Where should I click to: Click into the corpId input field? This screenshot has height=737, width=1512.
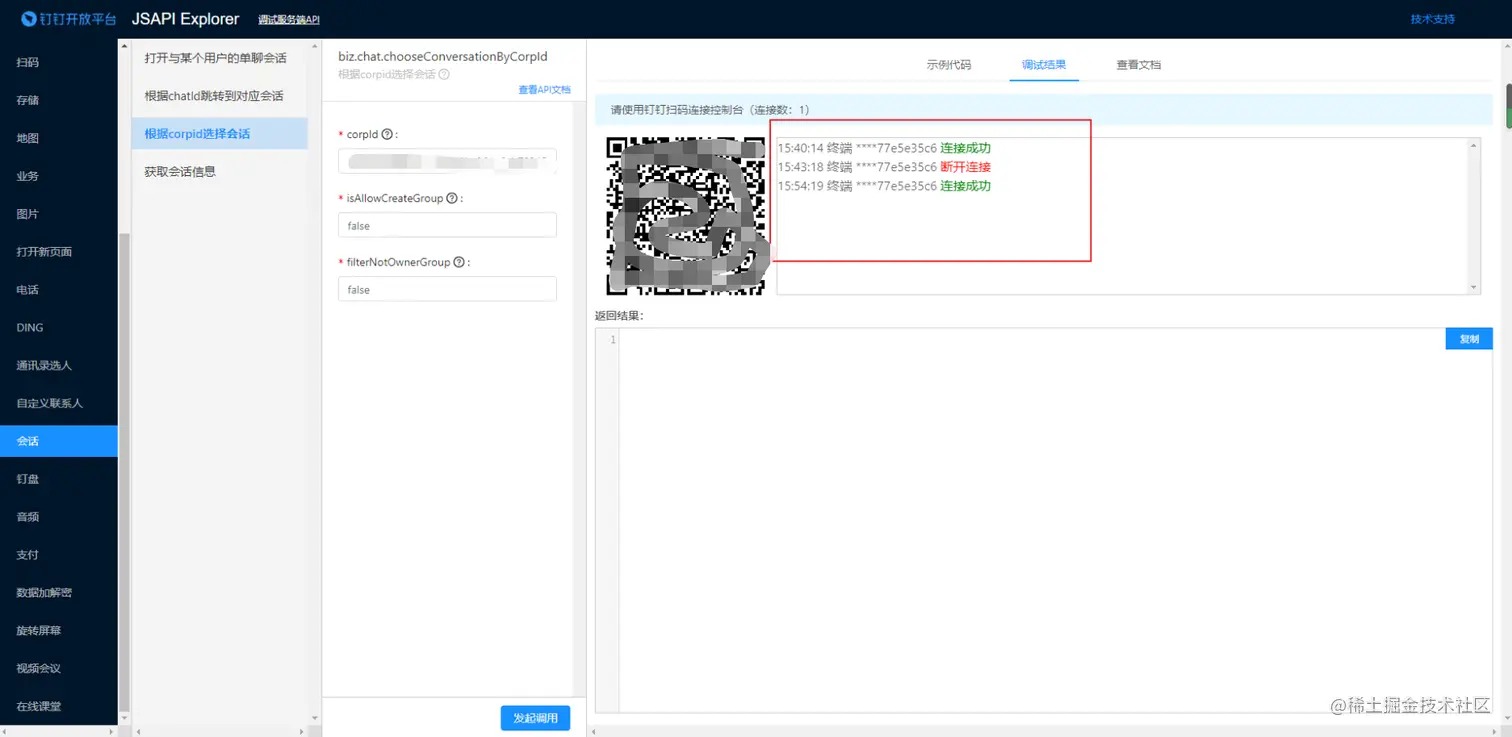pos(447,161)
